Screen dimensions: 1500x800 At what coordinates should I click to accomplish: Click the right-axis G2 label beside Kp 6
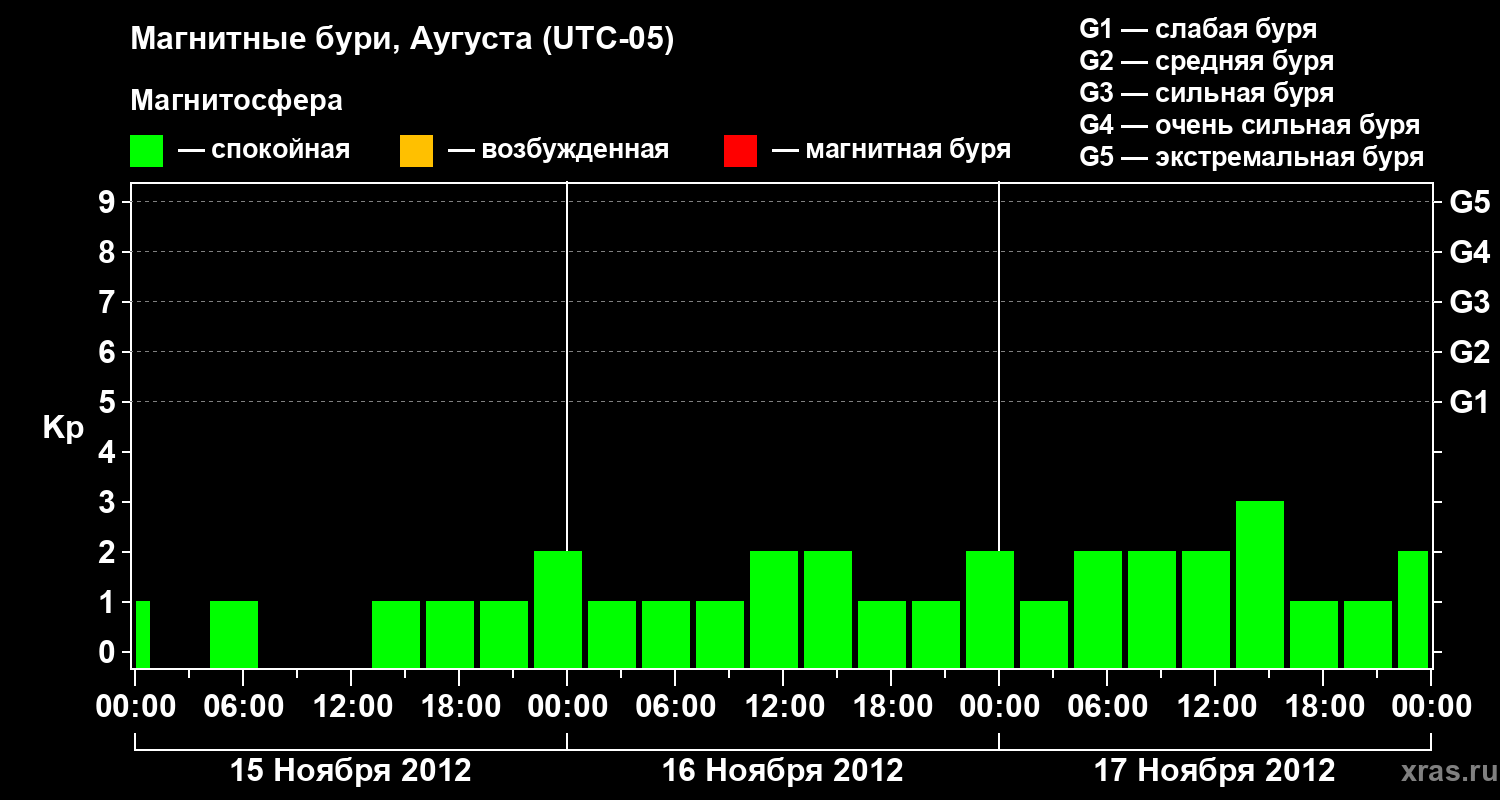pyautogui.click(x=1470, y=352)
